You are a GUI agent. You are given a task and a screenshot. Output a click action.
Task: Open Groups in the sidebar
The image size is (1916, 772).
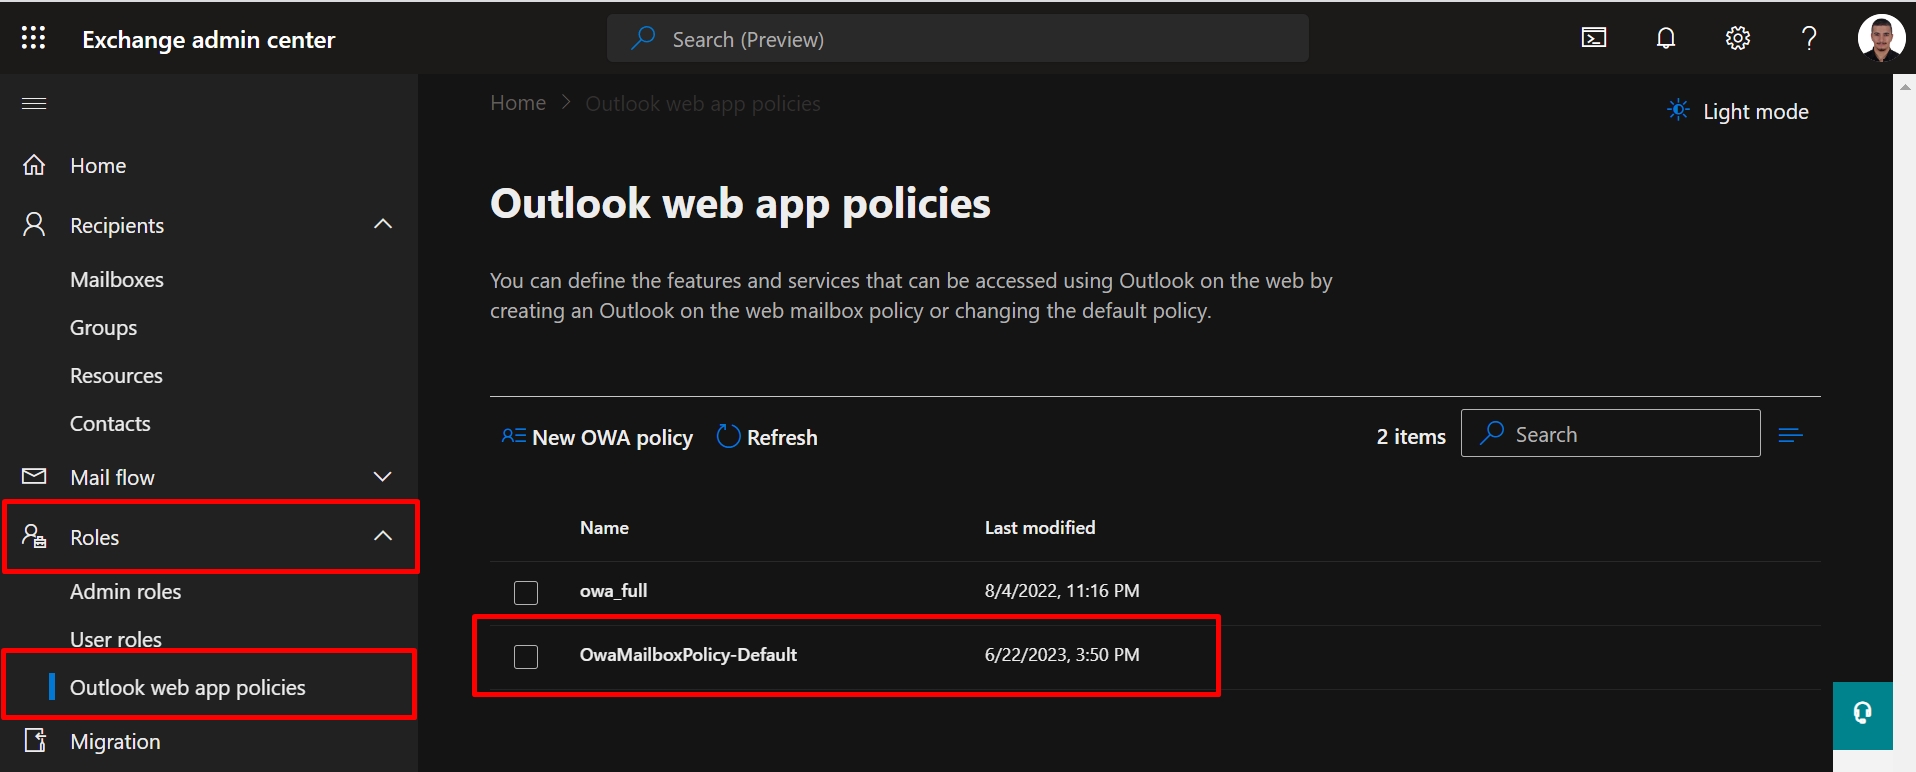coord(103,328)
